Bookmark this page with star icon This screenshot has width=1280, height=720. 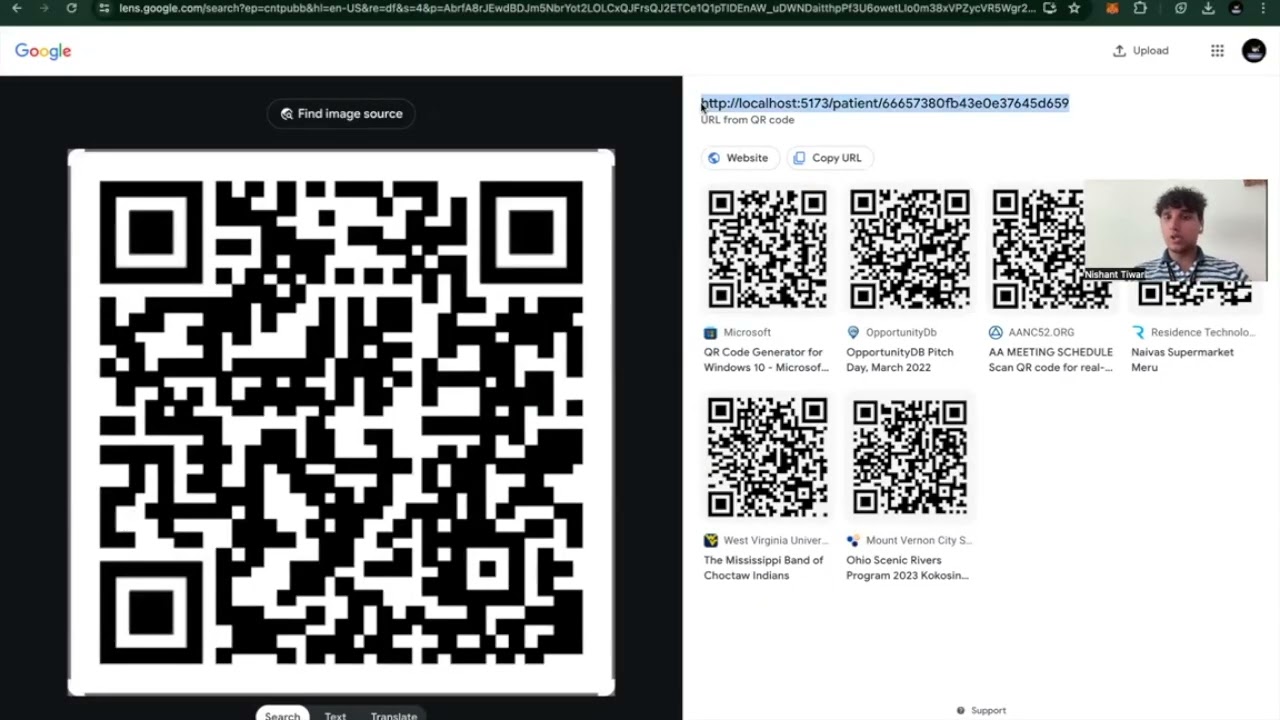click(1074, 8)
